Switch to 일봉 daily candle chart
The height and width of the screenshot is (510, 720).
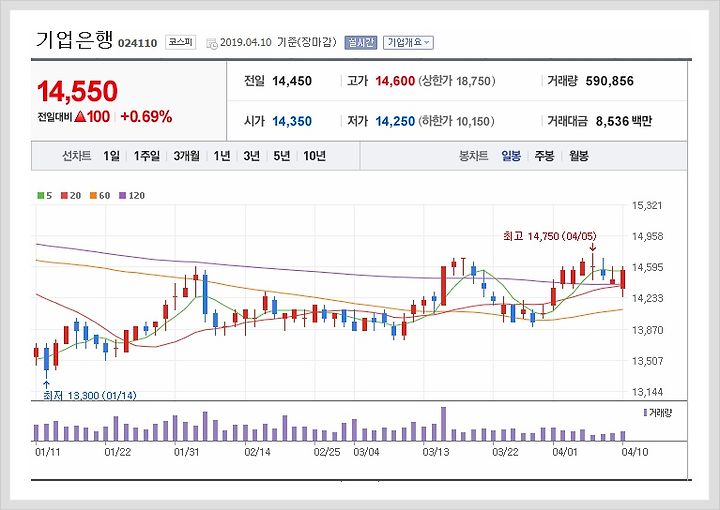(x=511, y=156)
